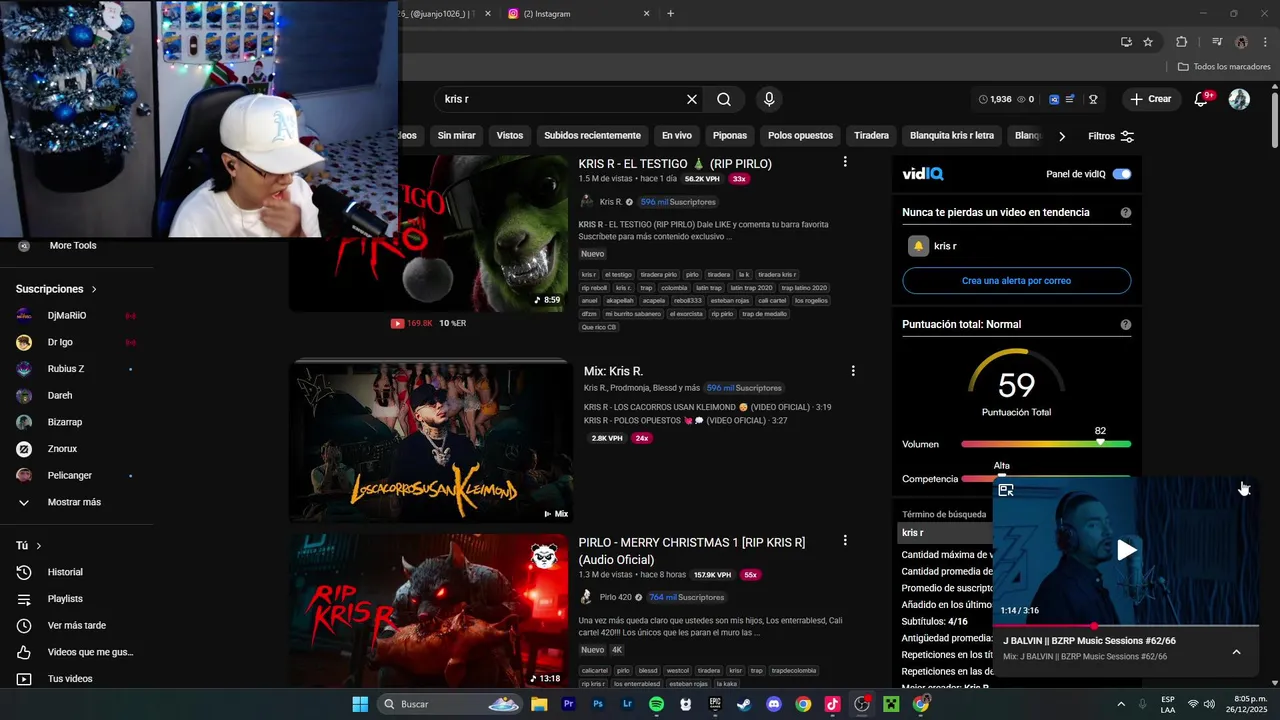Expand Suscripciones section chevron
The height and width of the screenshot is (720, 1280).
(x=94, y=289)
